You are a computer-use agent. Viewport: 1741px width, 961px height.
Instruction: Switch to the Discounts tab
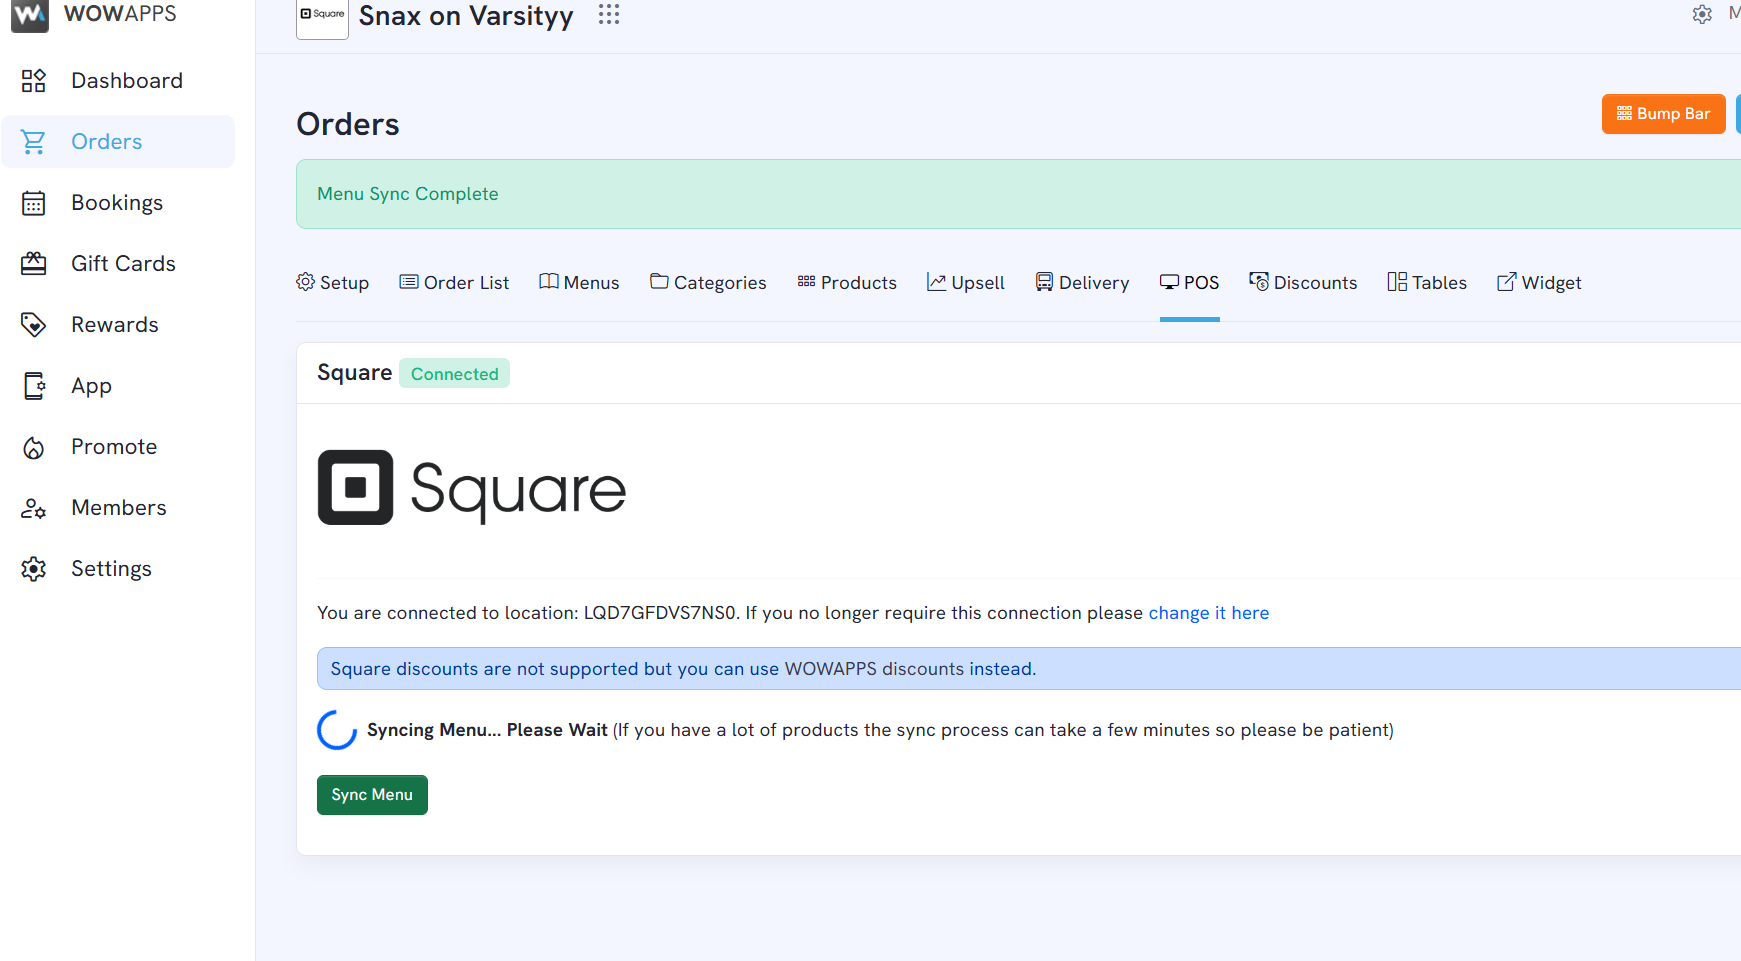(x=1303, y=283)
